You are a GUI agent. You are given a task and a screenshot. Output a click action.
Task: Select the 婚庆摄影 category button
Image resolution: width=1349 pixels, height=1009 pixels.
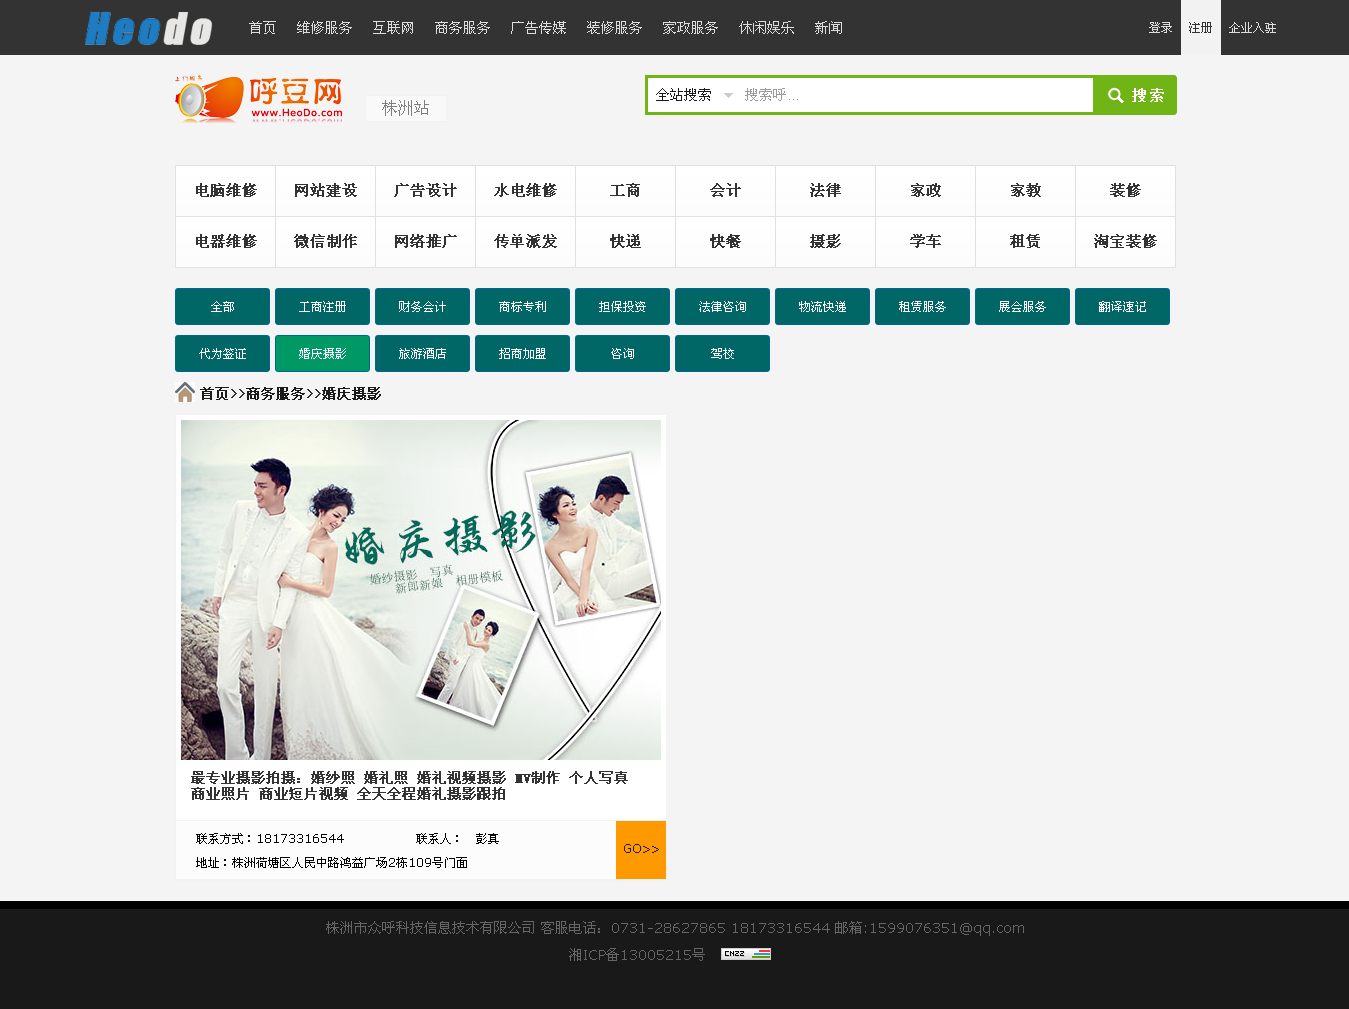coord(322,354)
